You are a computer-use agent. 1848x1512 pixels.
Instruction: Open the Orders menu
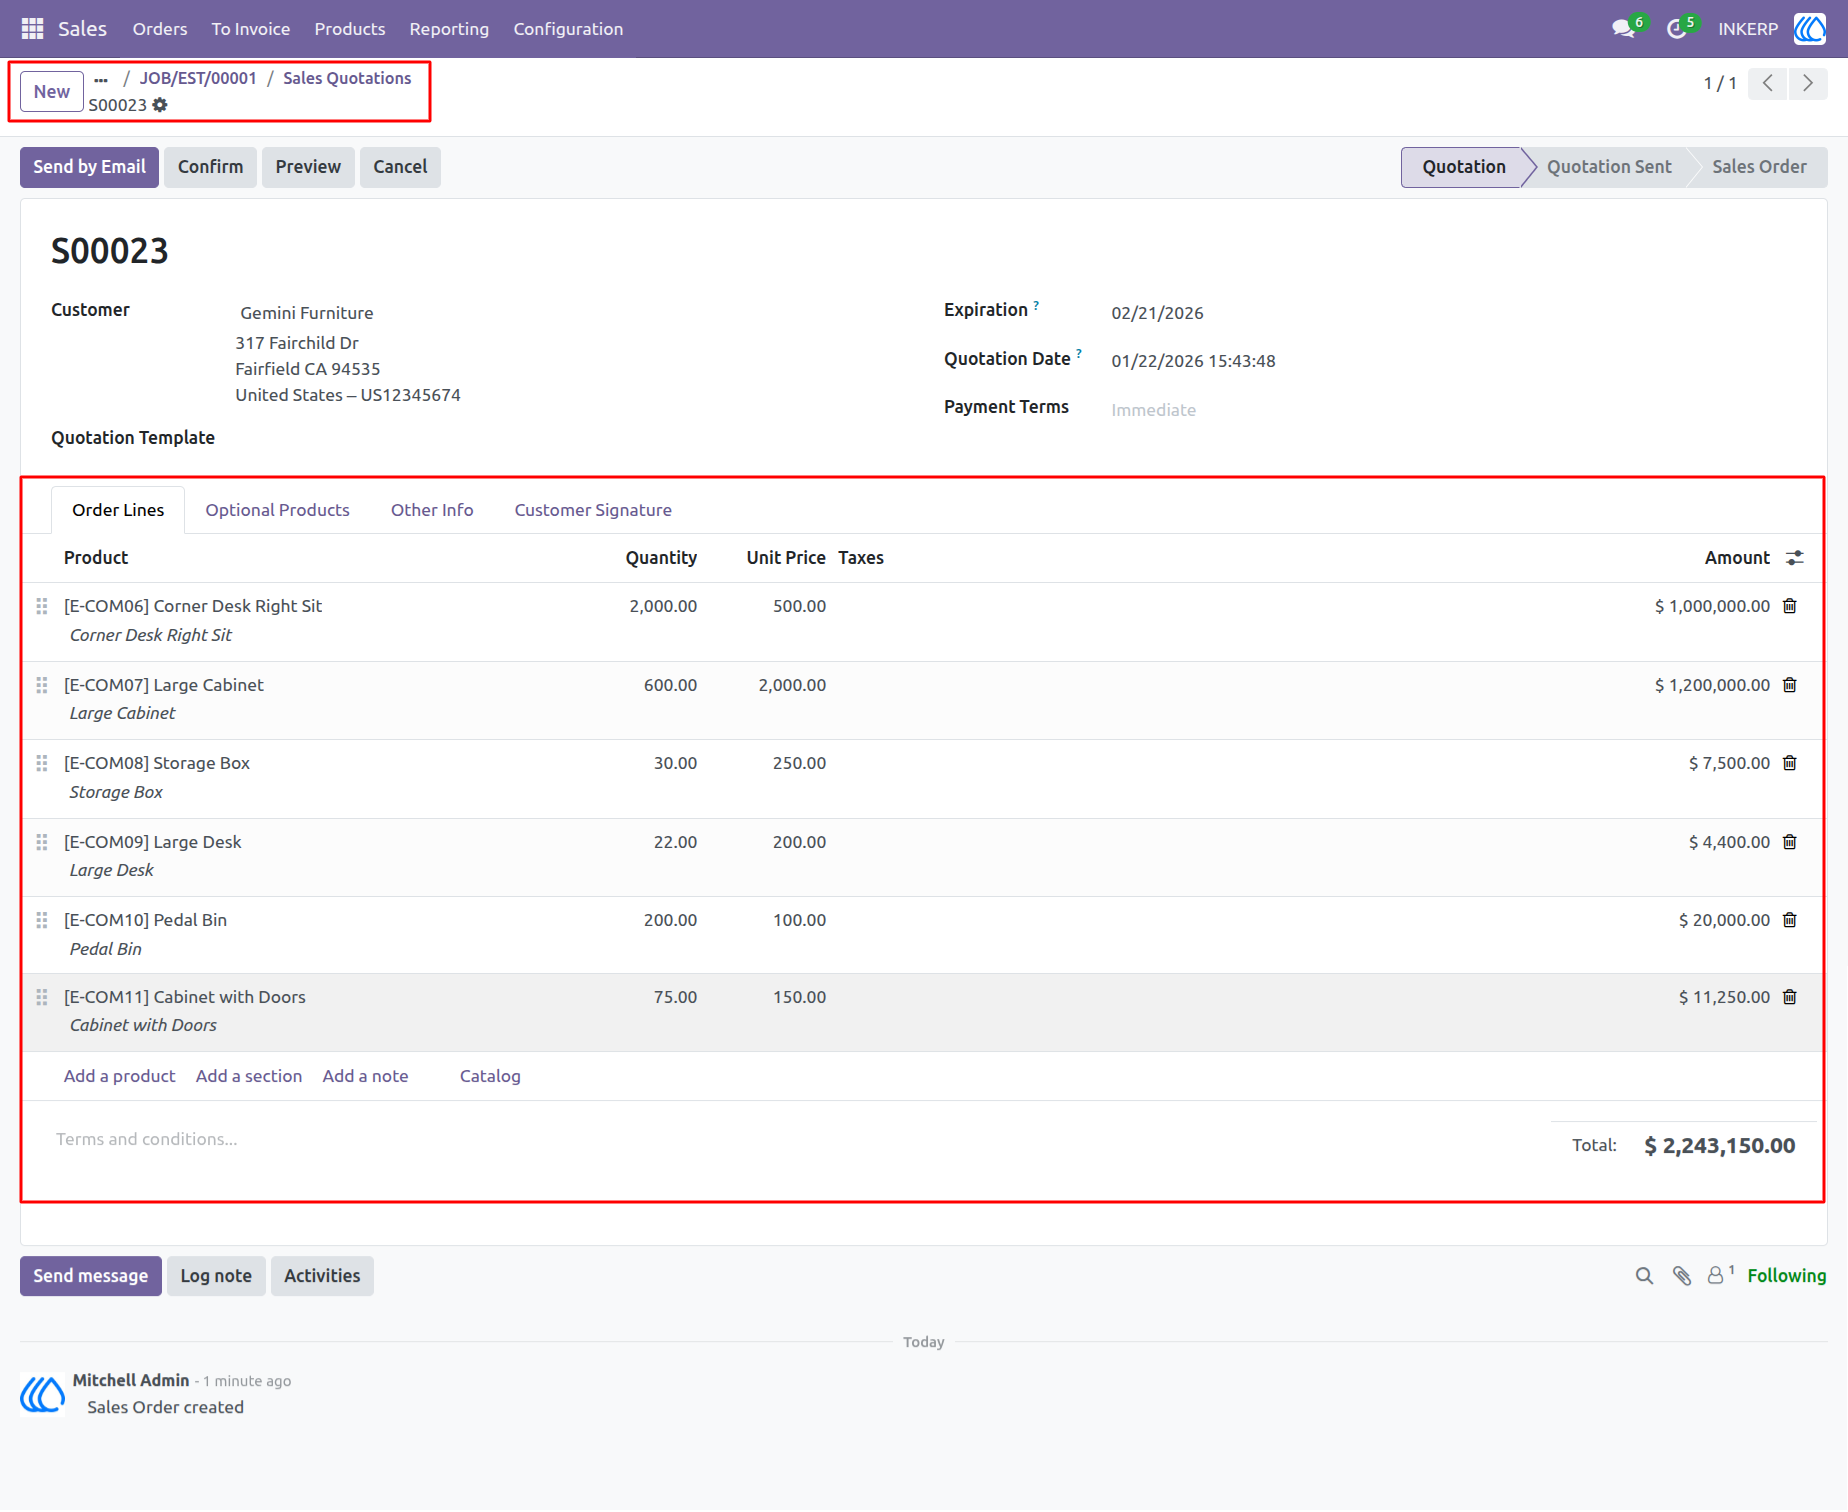(160, 29)
